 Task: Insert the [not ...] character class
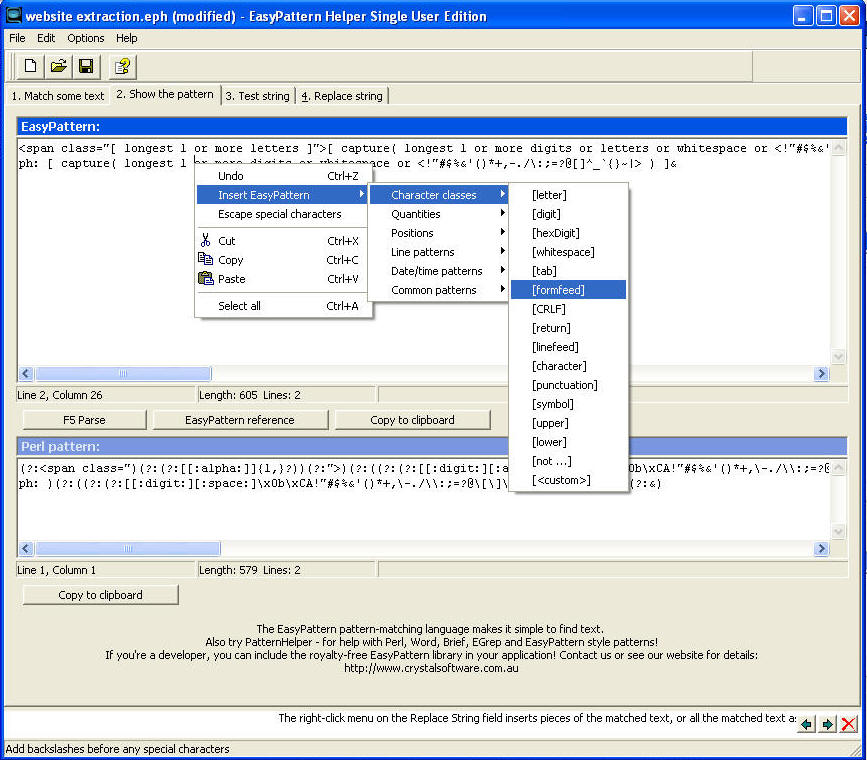tap(568, 461)
